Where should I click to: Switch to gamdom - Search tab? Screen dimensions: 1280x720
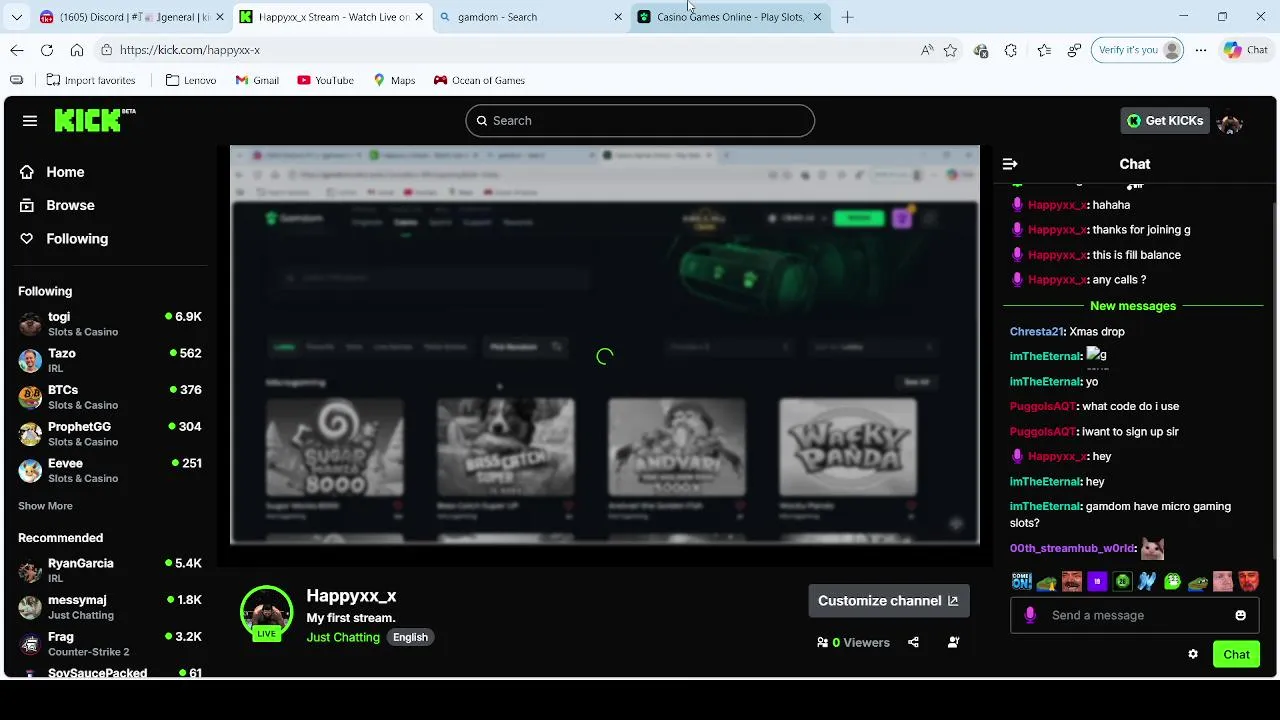(x=532, y=17)
